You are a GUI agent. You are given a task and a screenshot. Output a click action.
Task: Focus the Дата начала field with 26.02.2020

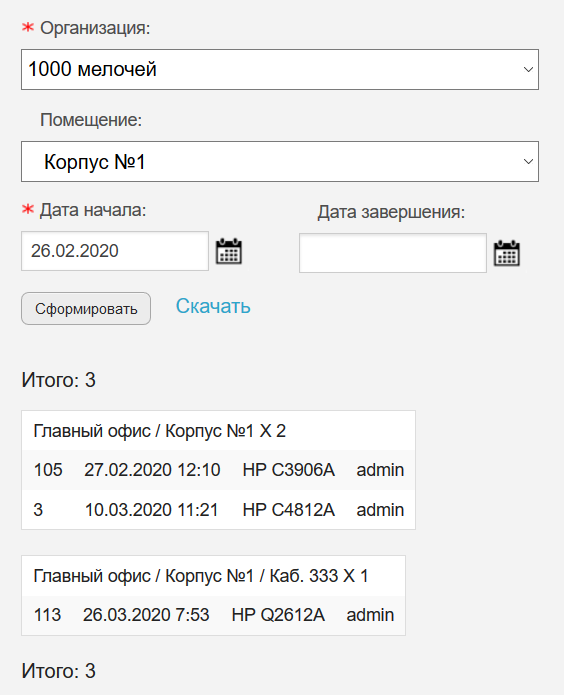[x=115, y=251]
